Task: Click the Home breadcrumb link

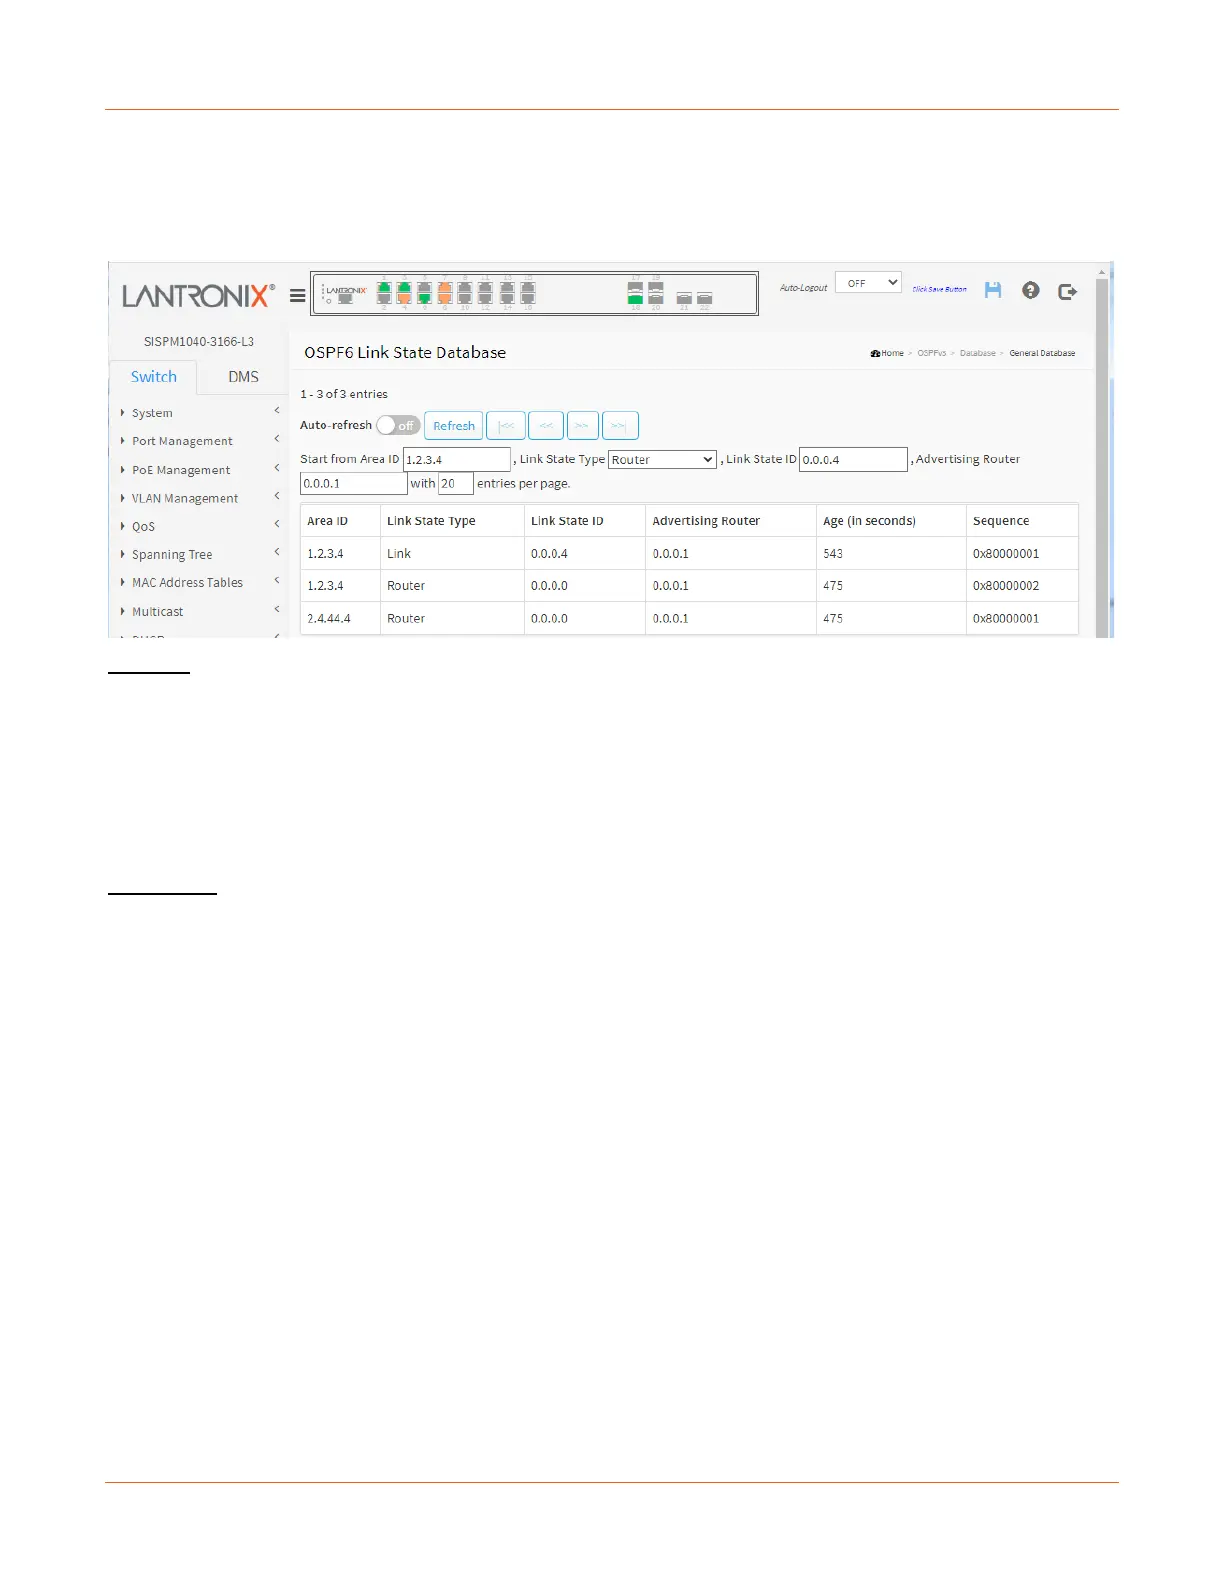Action: (887, 353)
